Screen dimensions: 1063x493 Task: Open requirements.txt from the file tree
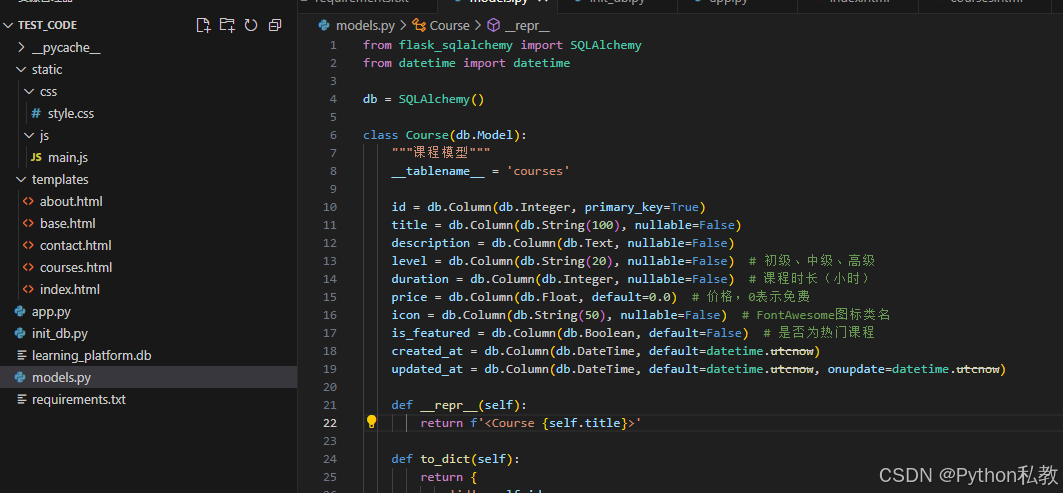click(78, 400)
